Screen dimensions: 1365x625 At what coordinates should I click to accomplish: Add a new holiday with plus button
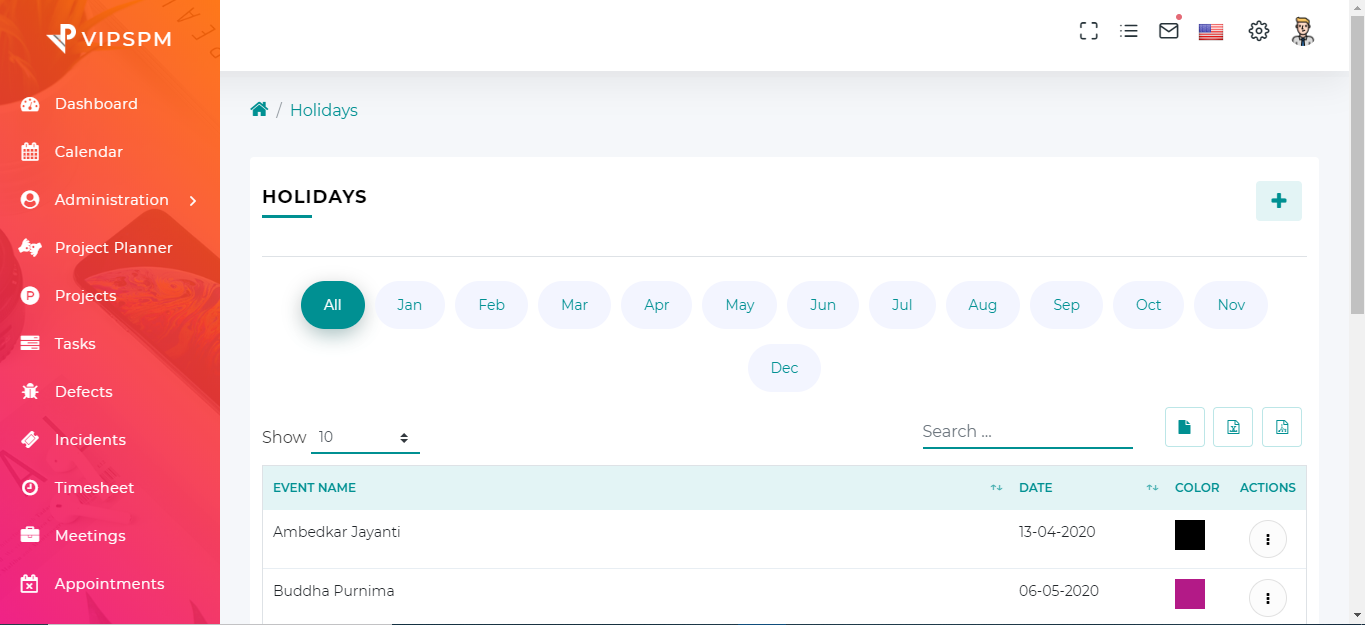[1278, 201]
